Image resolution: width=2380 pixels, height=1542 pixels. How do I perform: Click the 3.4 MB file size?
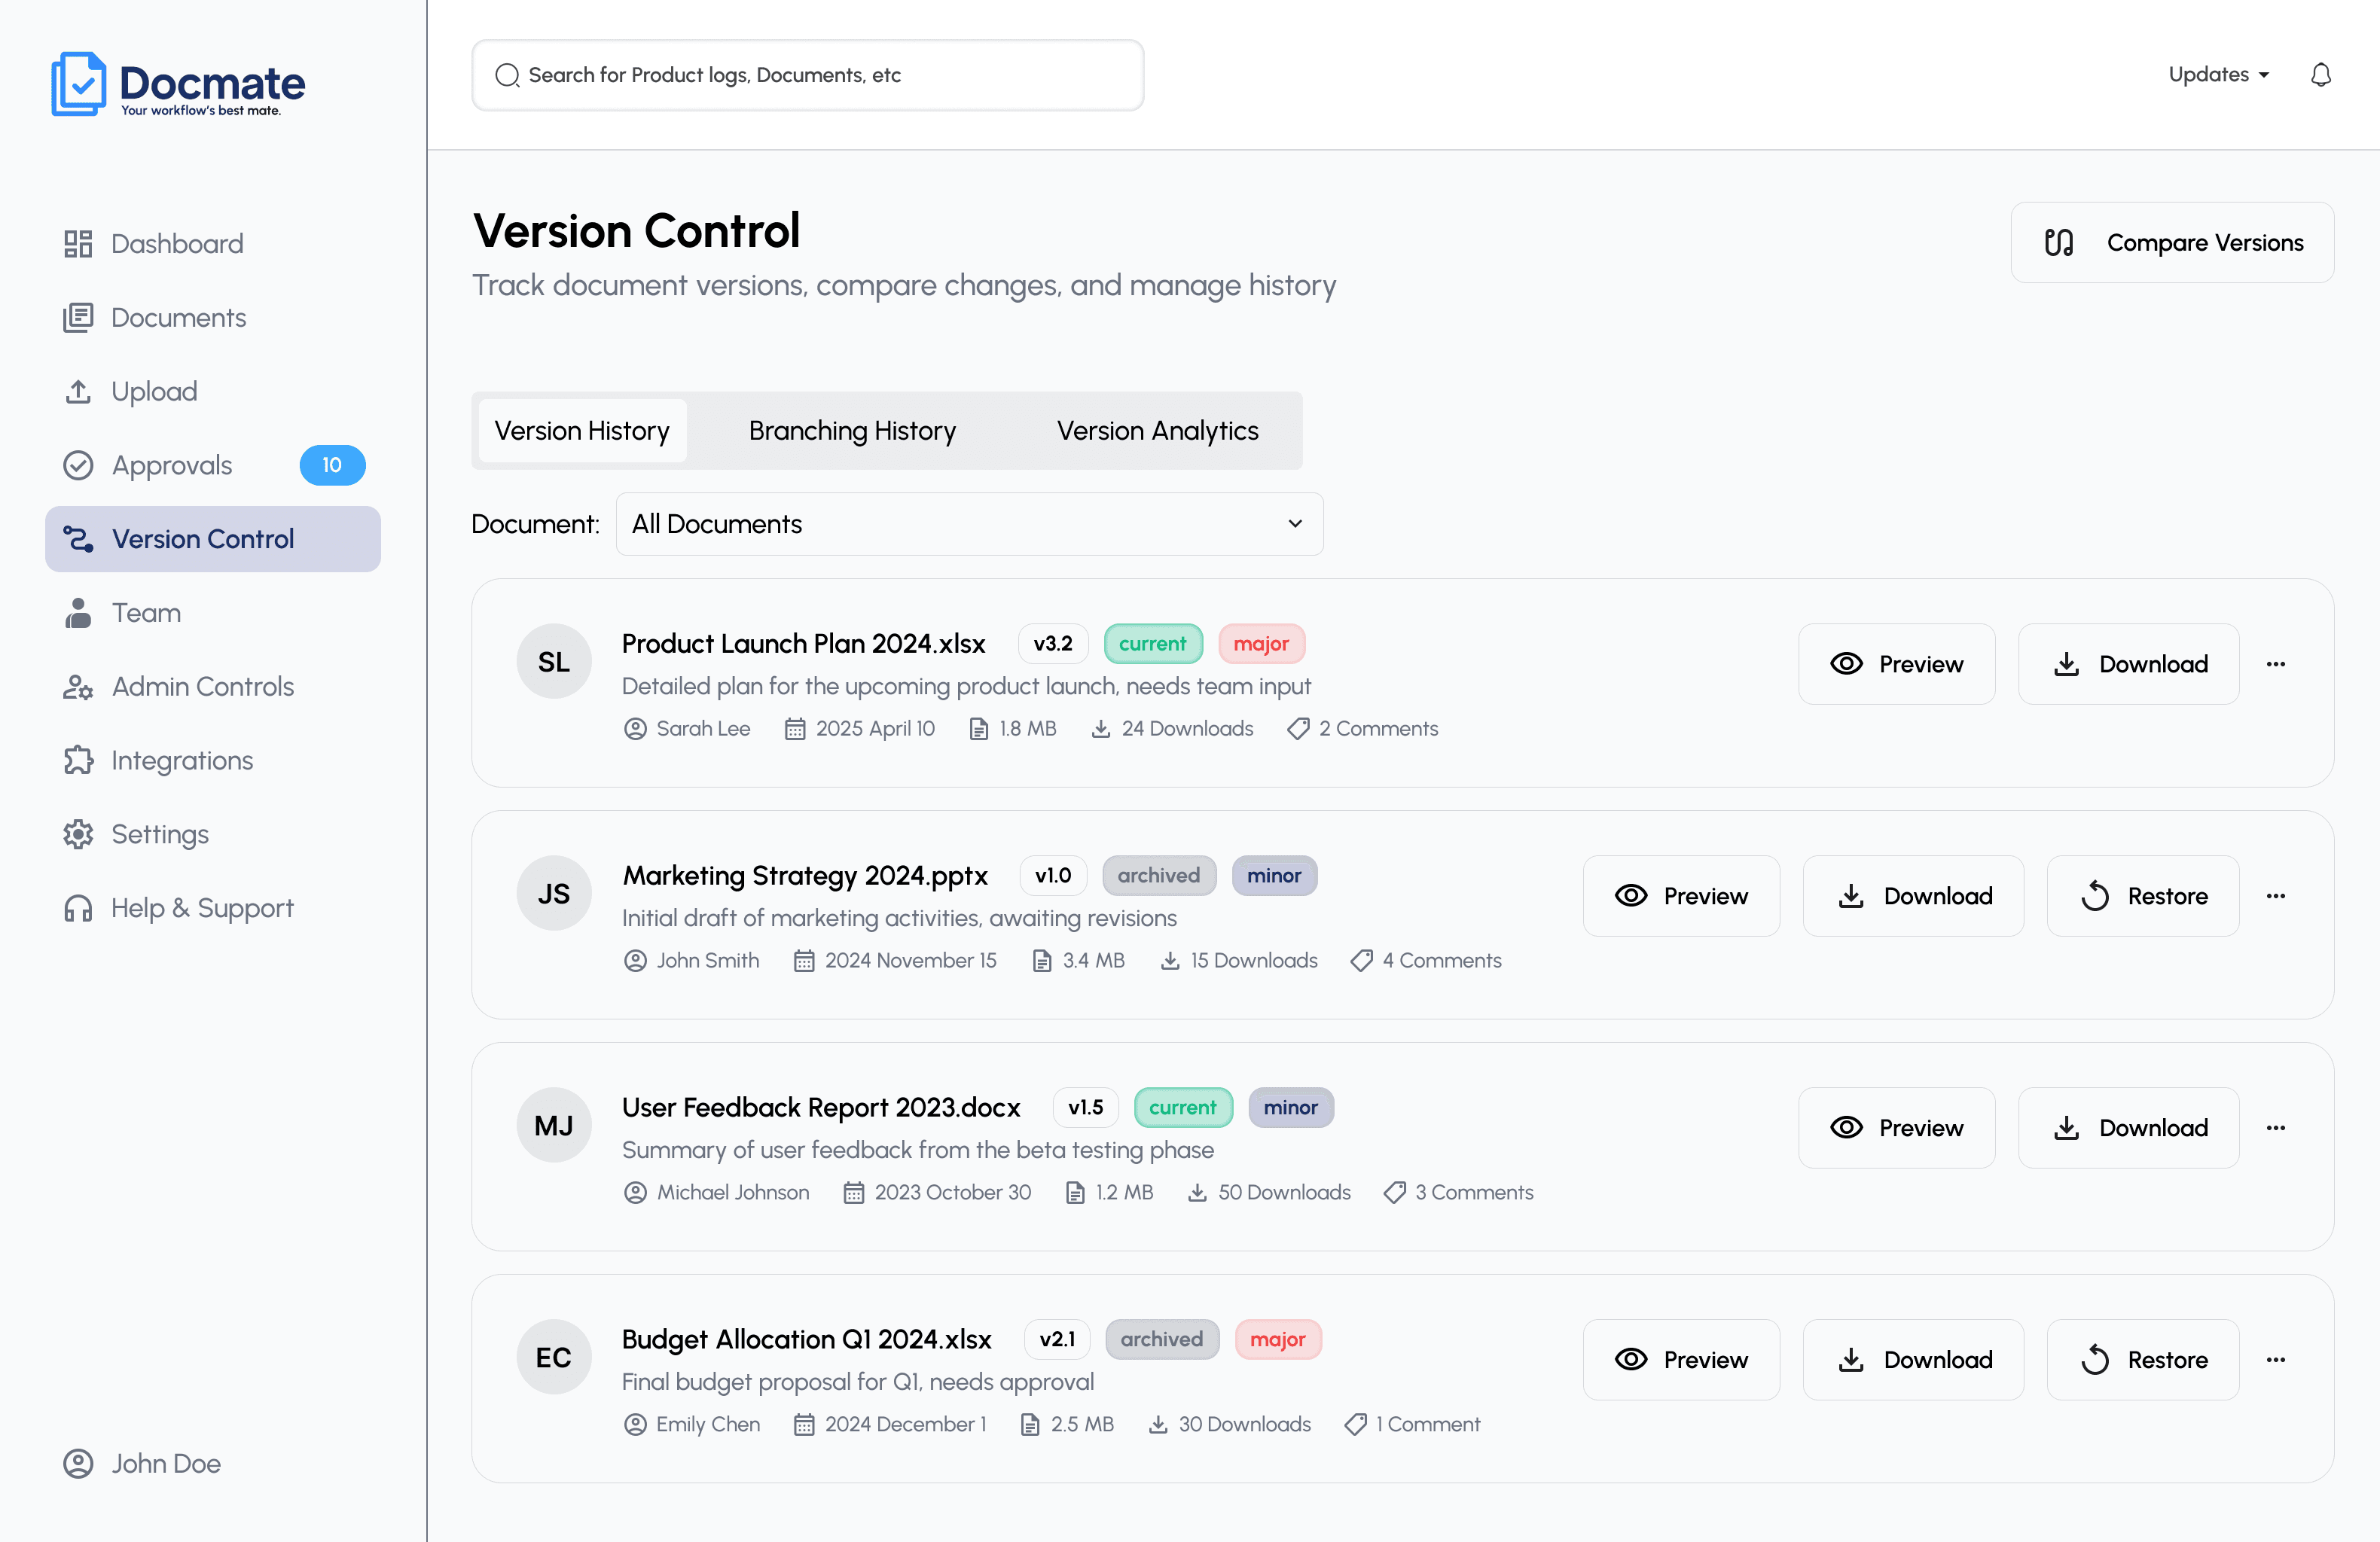(x=1093, y=961)
